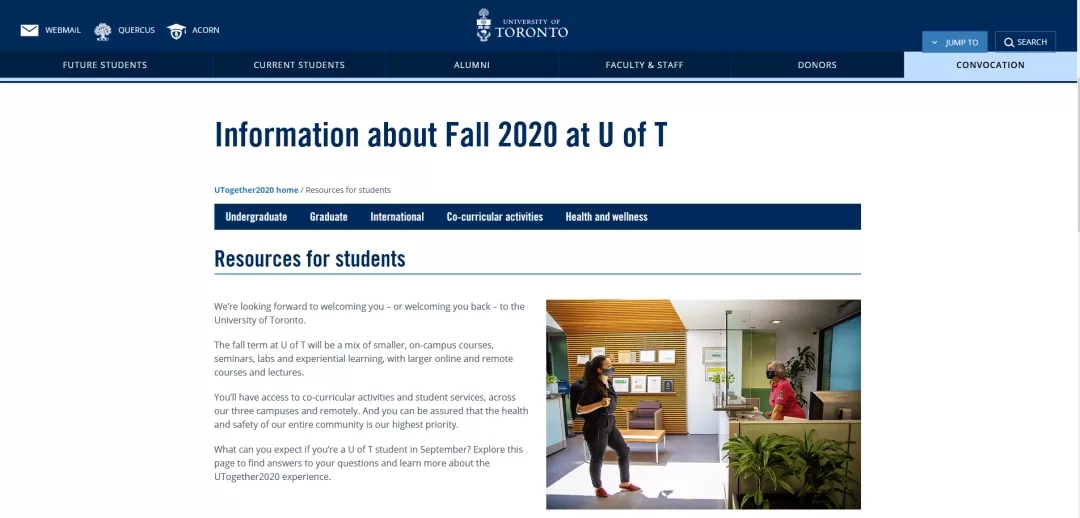Select the International tab

pyautogui.click(x=397, y=216)
